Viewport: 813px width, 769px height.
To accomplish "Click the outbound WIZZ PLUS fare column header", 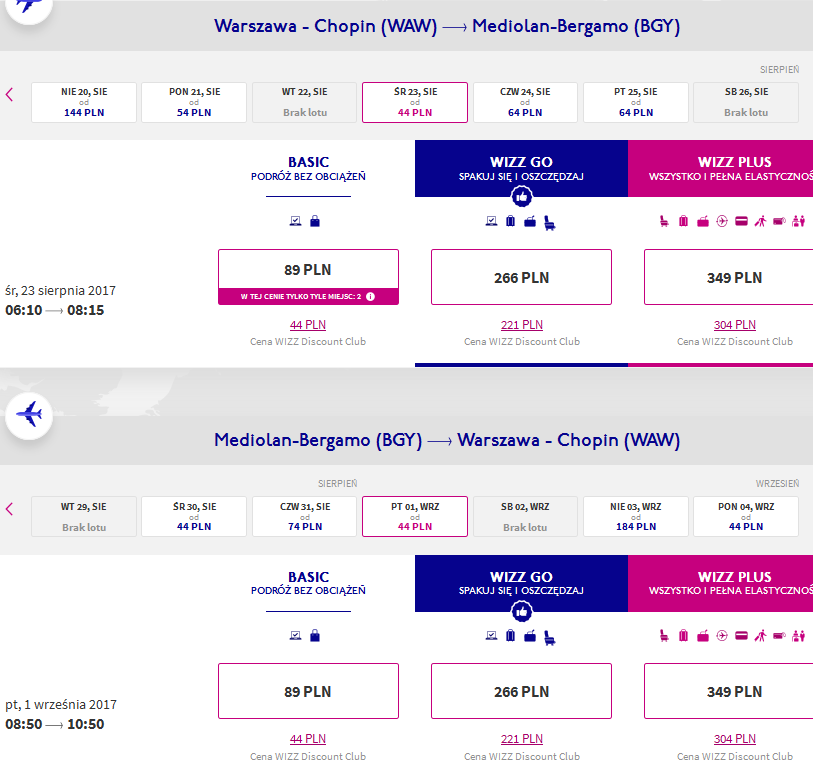I will [x=721, y=169].
